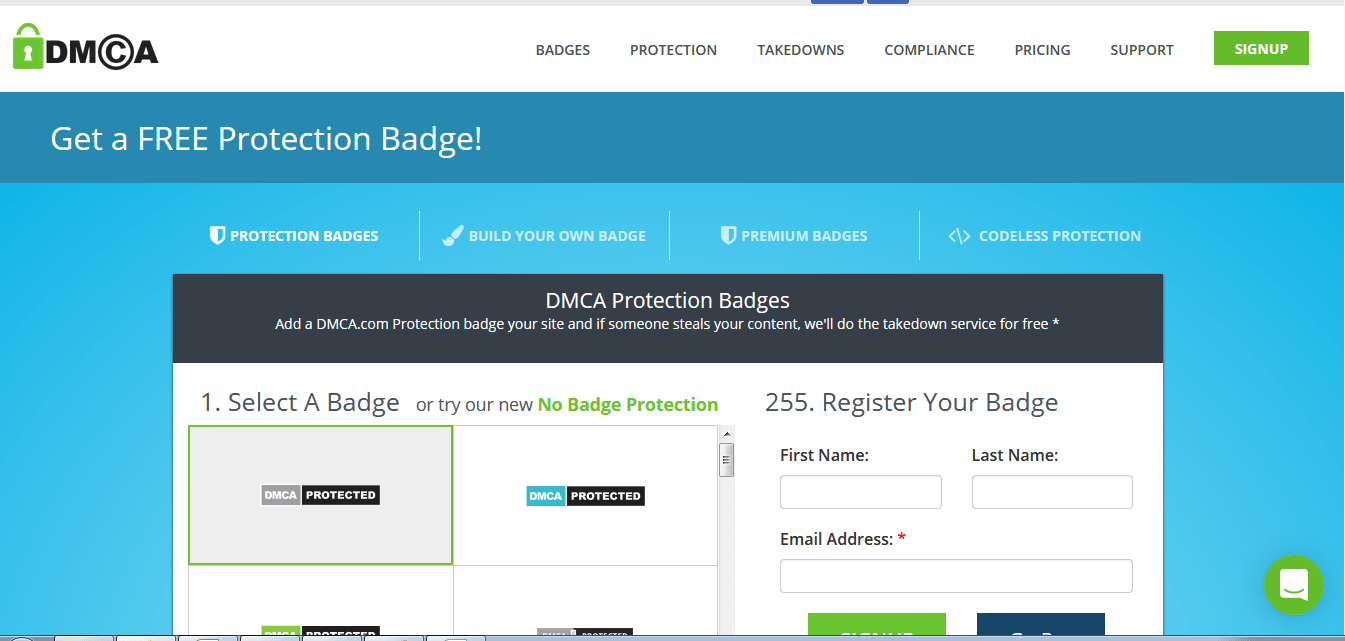1345x641 pixels.
Task: Open the Compliance menu item
Action: (x=929, y=50)
